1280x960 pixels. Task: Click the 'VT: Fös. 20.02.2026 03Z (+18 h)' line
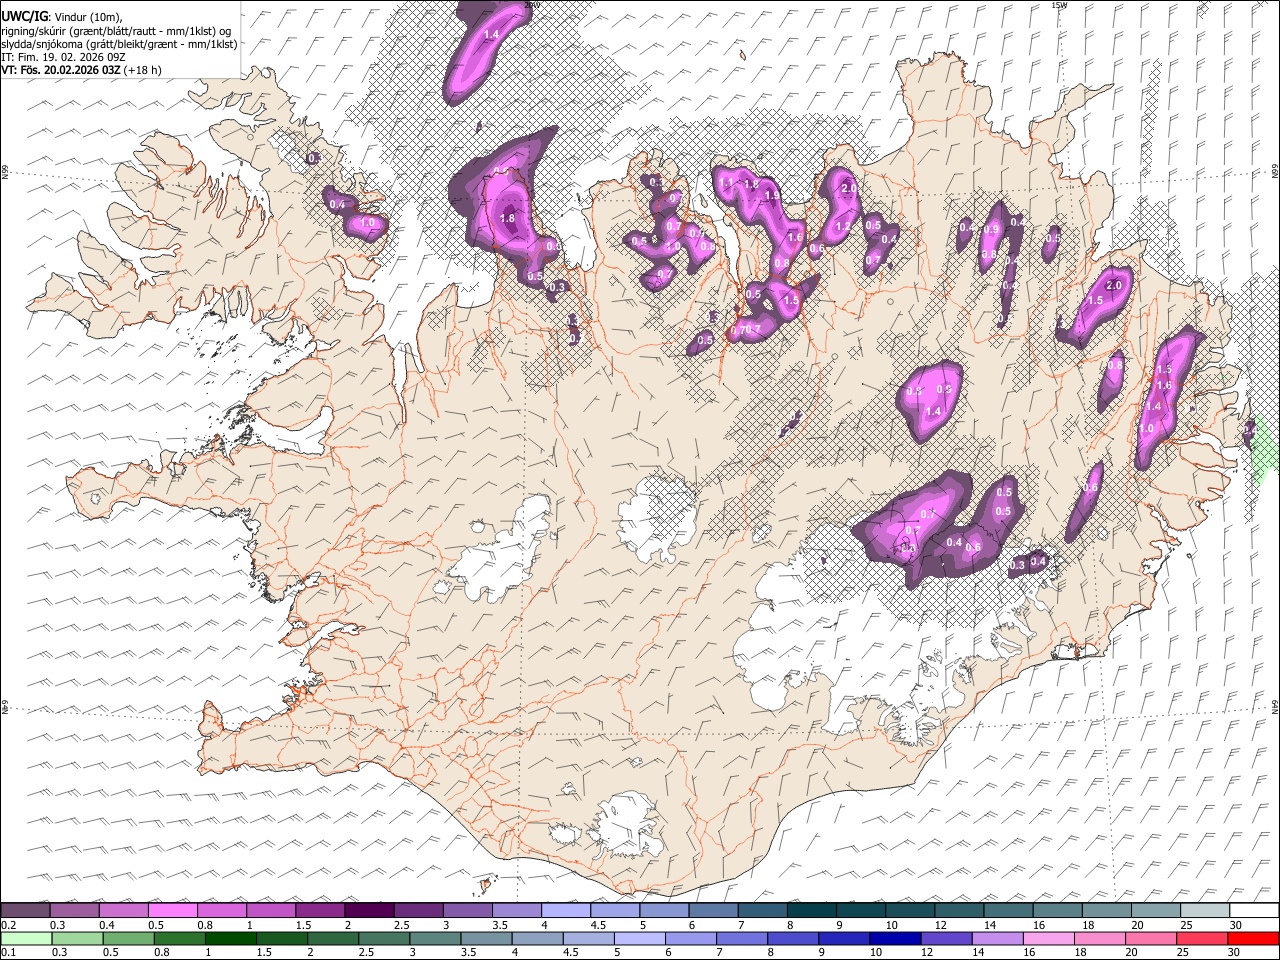coord(82,70)
